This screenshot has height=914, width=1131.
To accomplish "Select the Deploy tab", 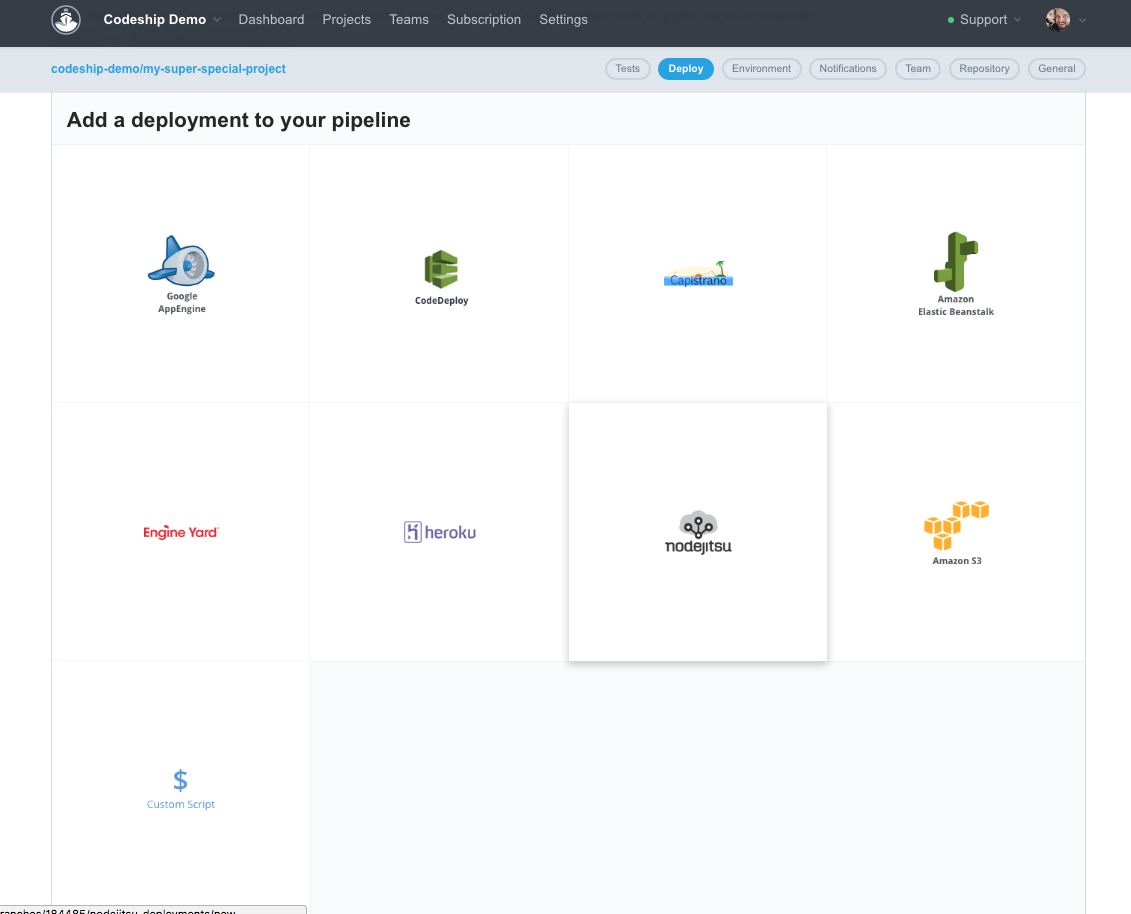I will (686, 69).
